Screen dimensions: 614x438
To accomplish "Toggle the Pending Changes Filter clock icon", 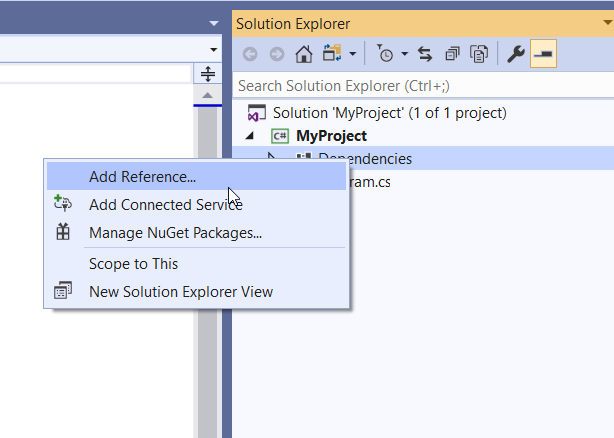I will coord(385,54).
